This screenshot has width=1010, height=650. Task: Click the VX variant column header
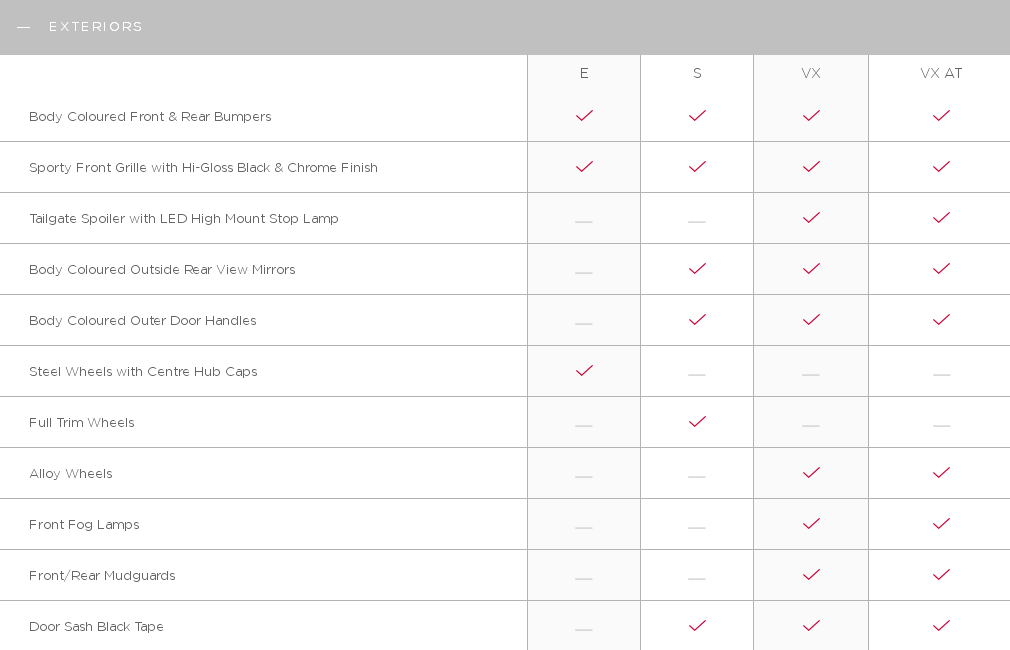pyautogui.click(x=811, y=73)
